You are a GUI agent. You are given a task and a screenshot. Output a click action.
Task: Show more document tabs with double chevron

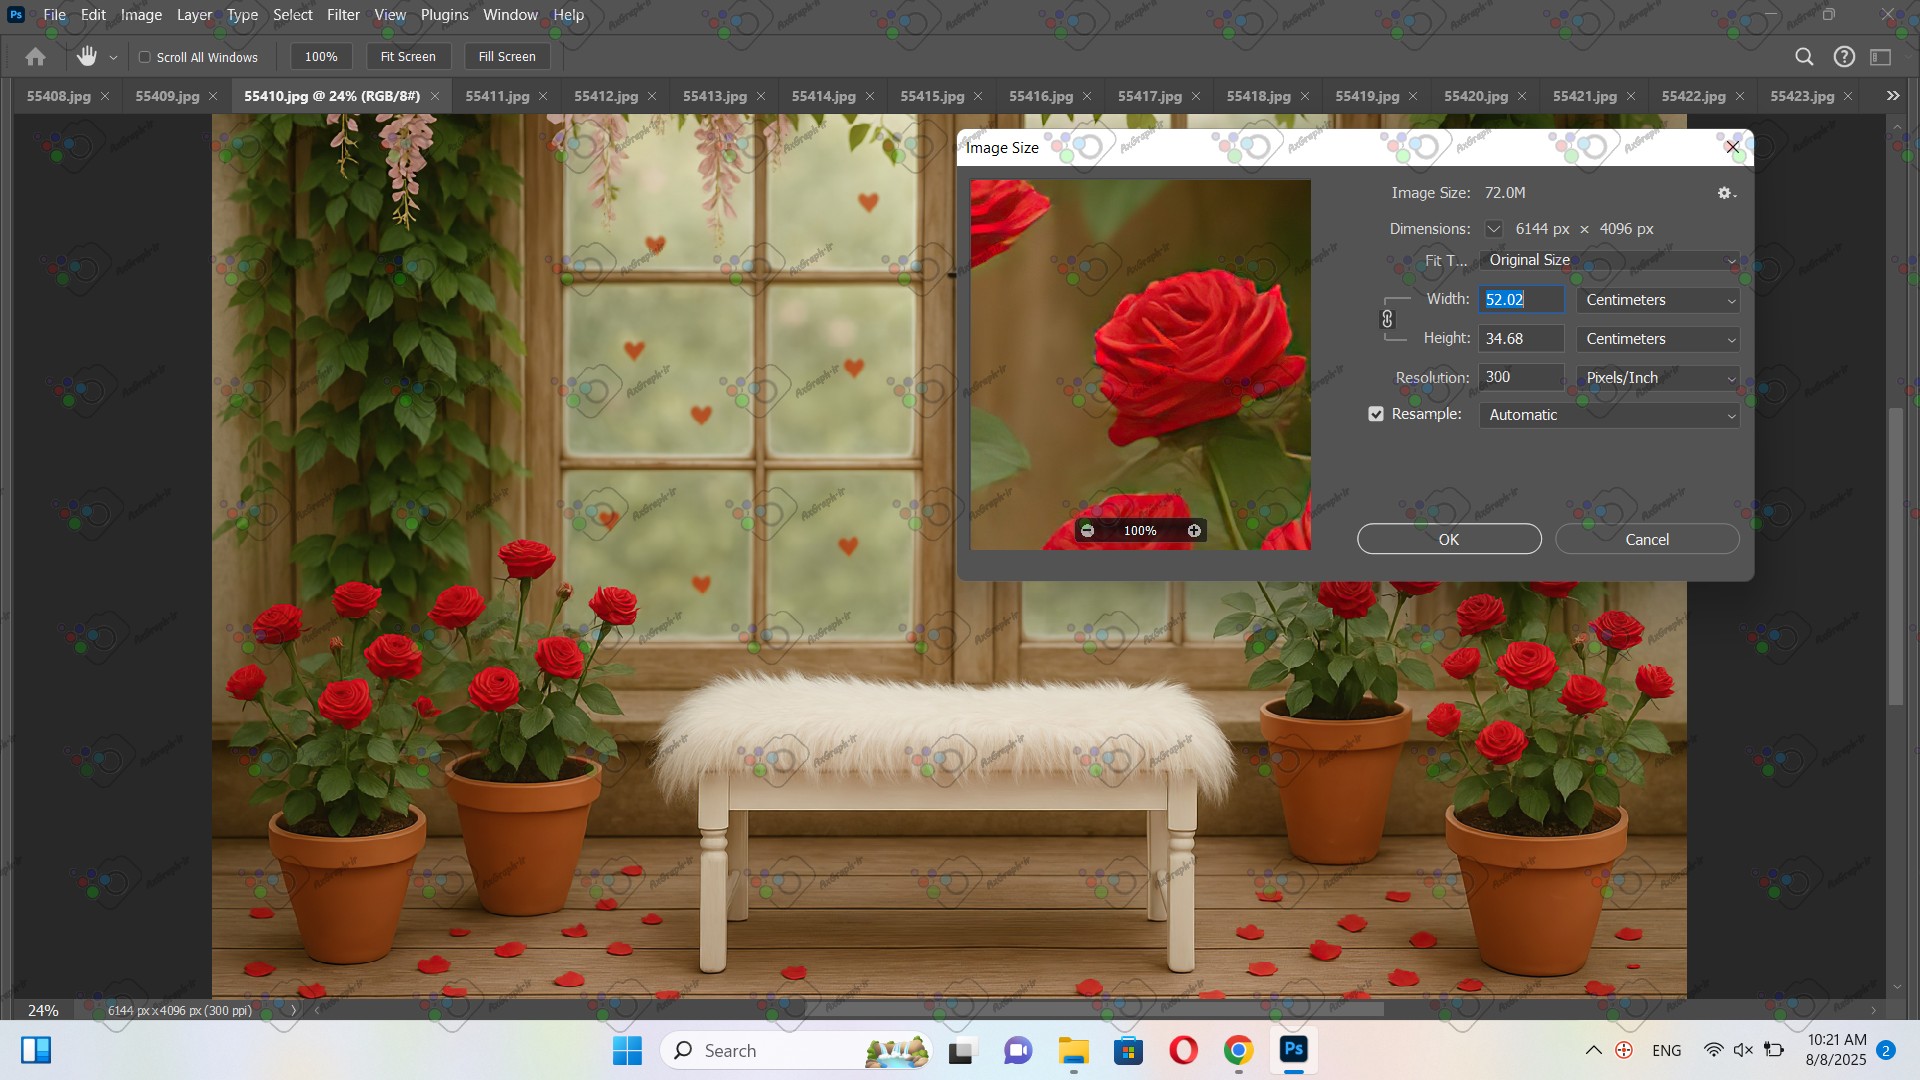pos(1892,96)
